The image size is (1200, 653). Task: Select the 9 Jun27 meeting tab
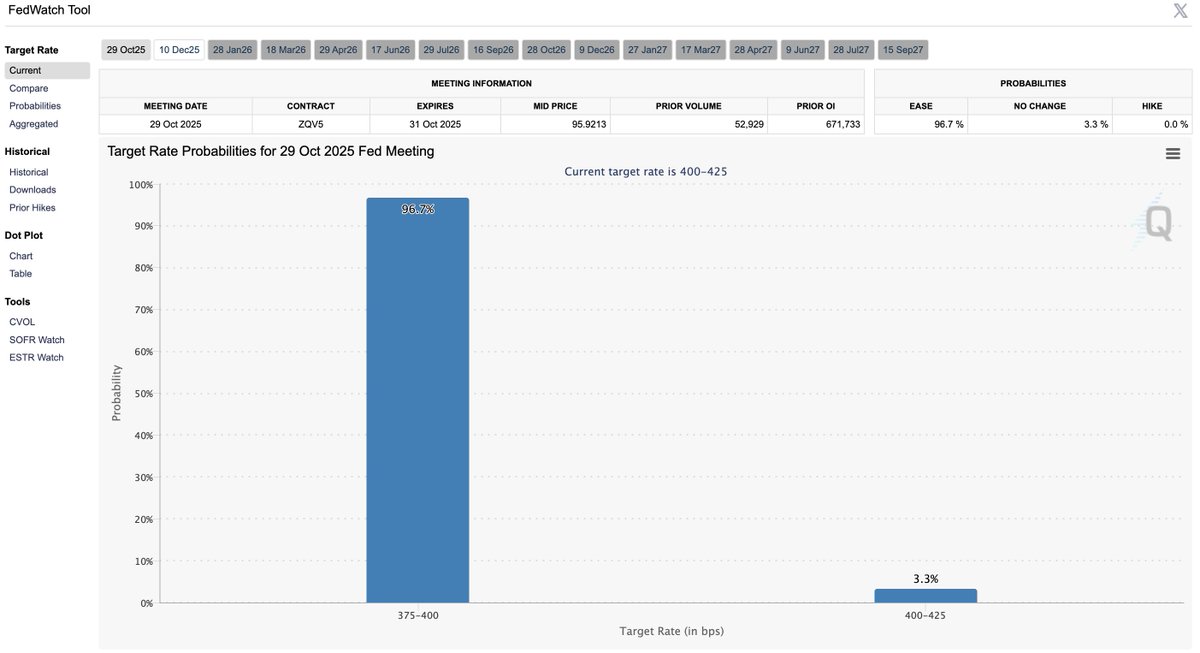tap(802, 49)
